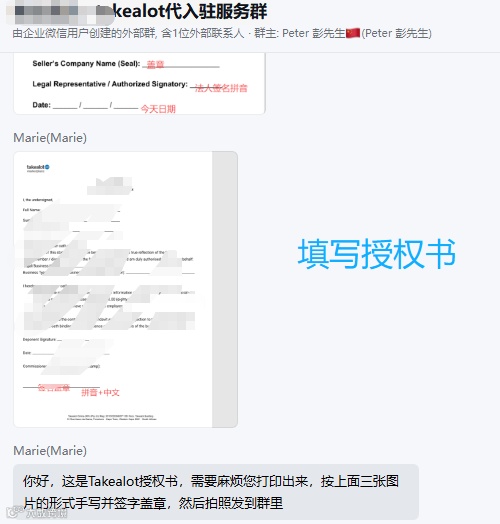Select the (Peter 彭先生) text in parentheses
Viewport: 500px width, 524px height.
click(396, 33)
